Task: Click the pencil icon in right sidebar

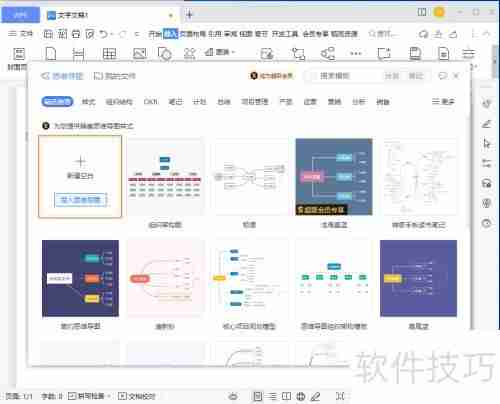Action: coord(487,124)
